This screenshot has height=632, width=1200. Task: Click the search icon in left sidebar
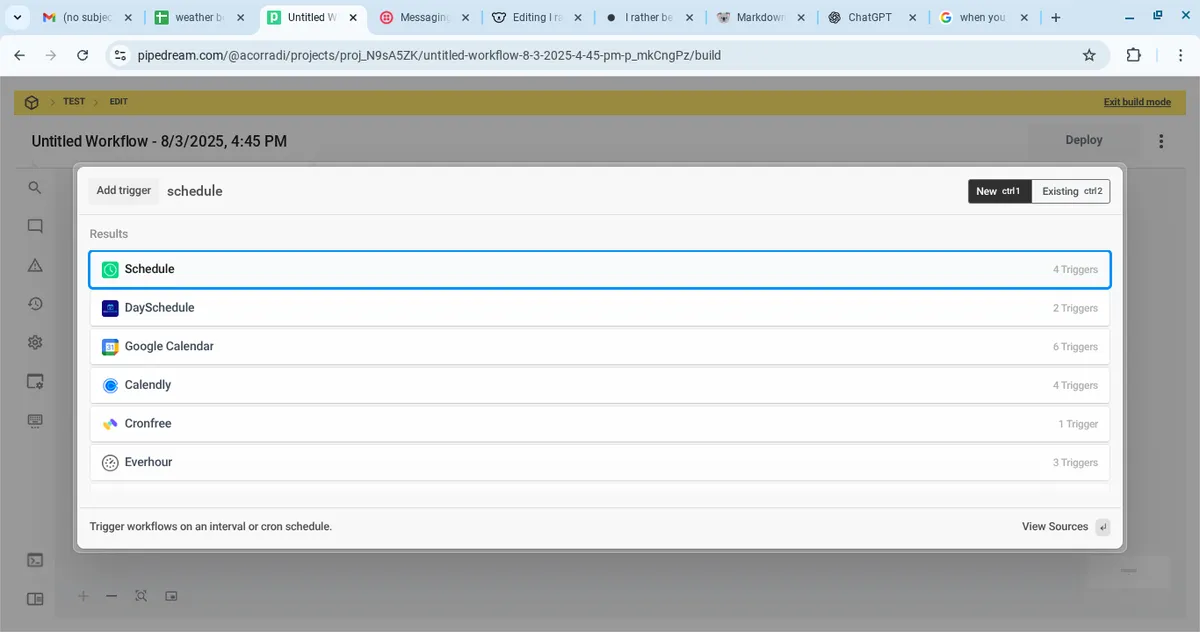coord(35,188)
